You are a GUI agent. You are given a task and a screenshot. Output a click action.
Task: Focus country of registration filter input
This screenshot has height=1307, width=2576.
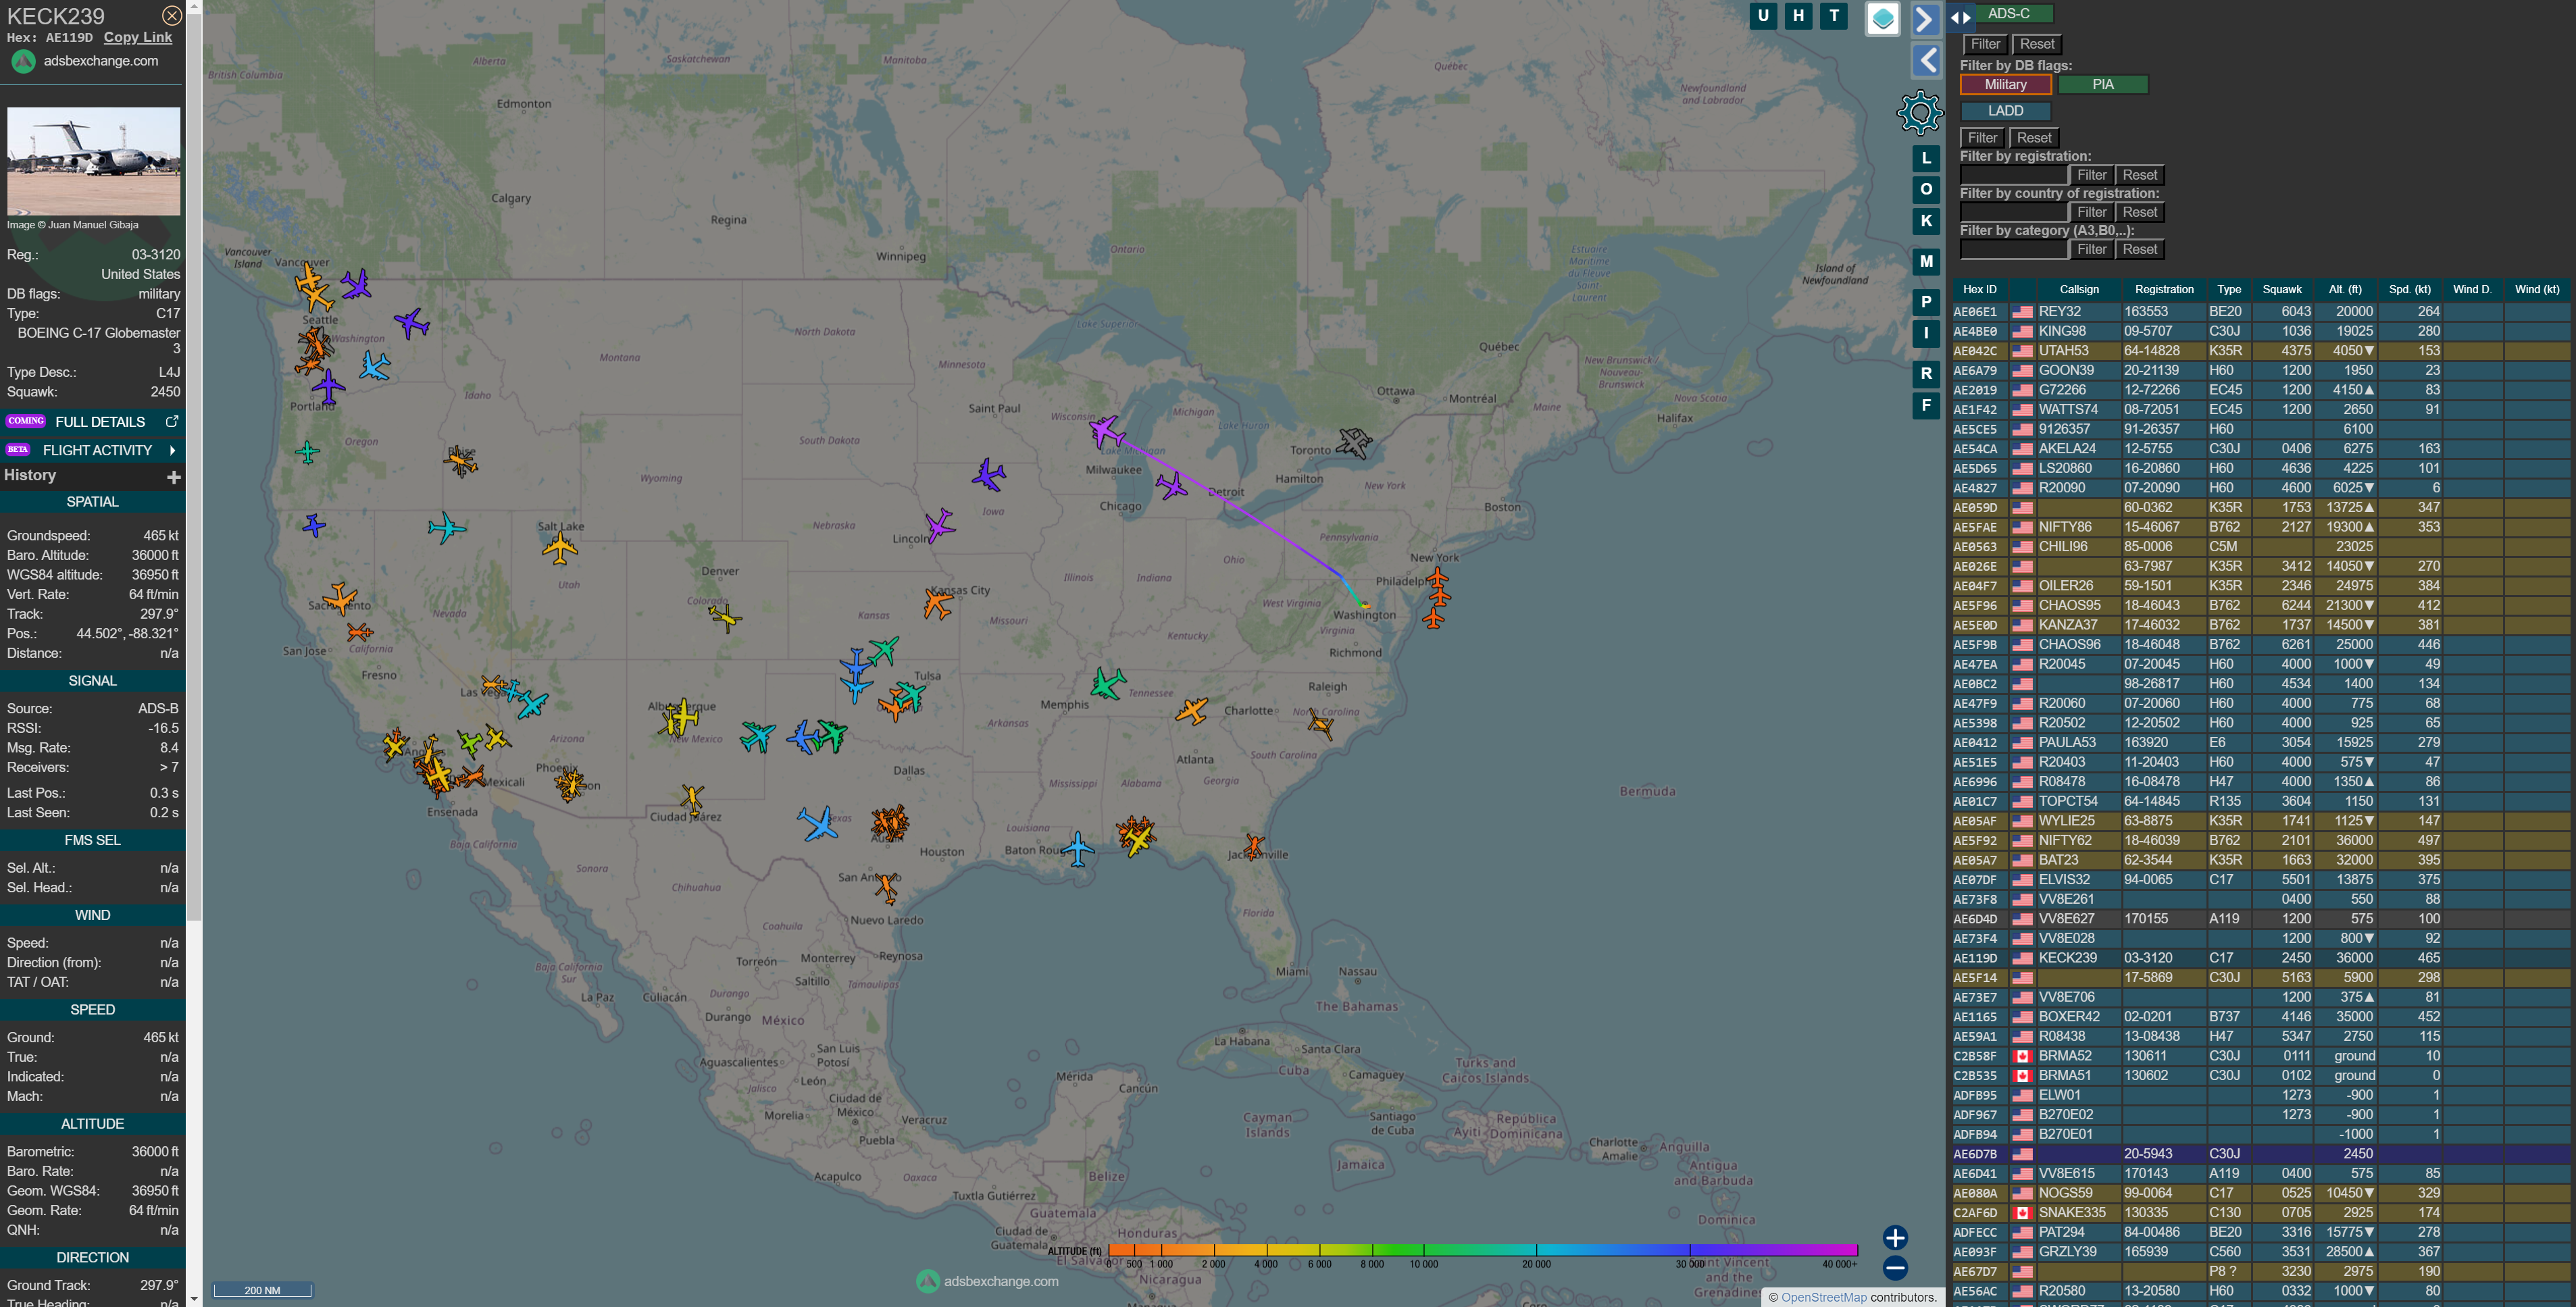click(x=2013, y=212)
